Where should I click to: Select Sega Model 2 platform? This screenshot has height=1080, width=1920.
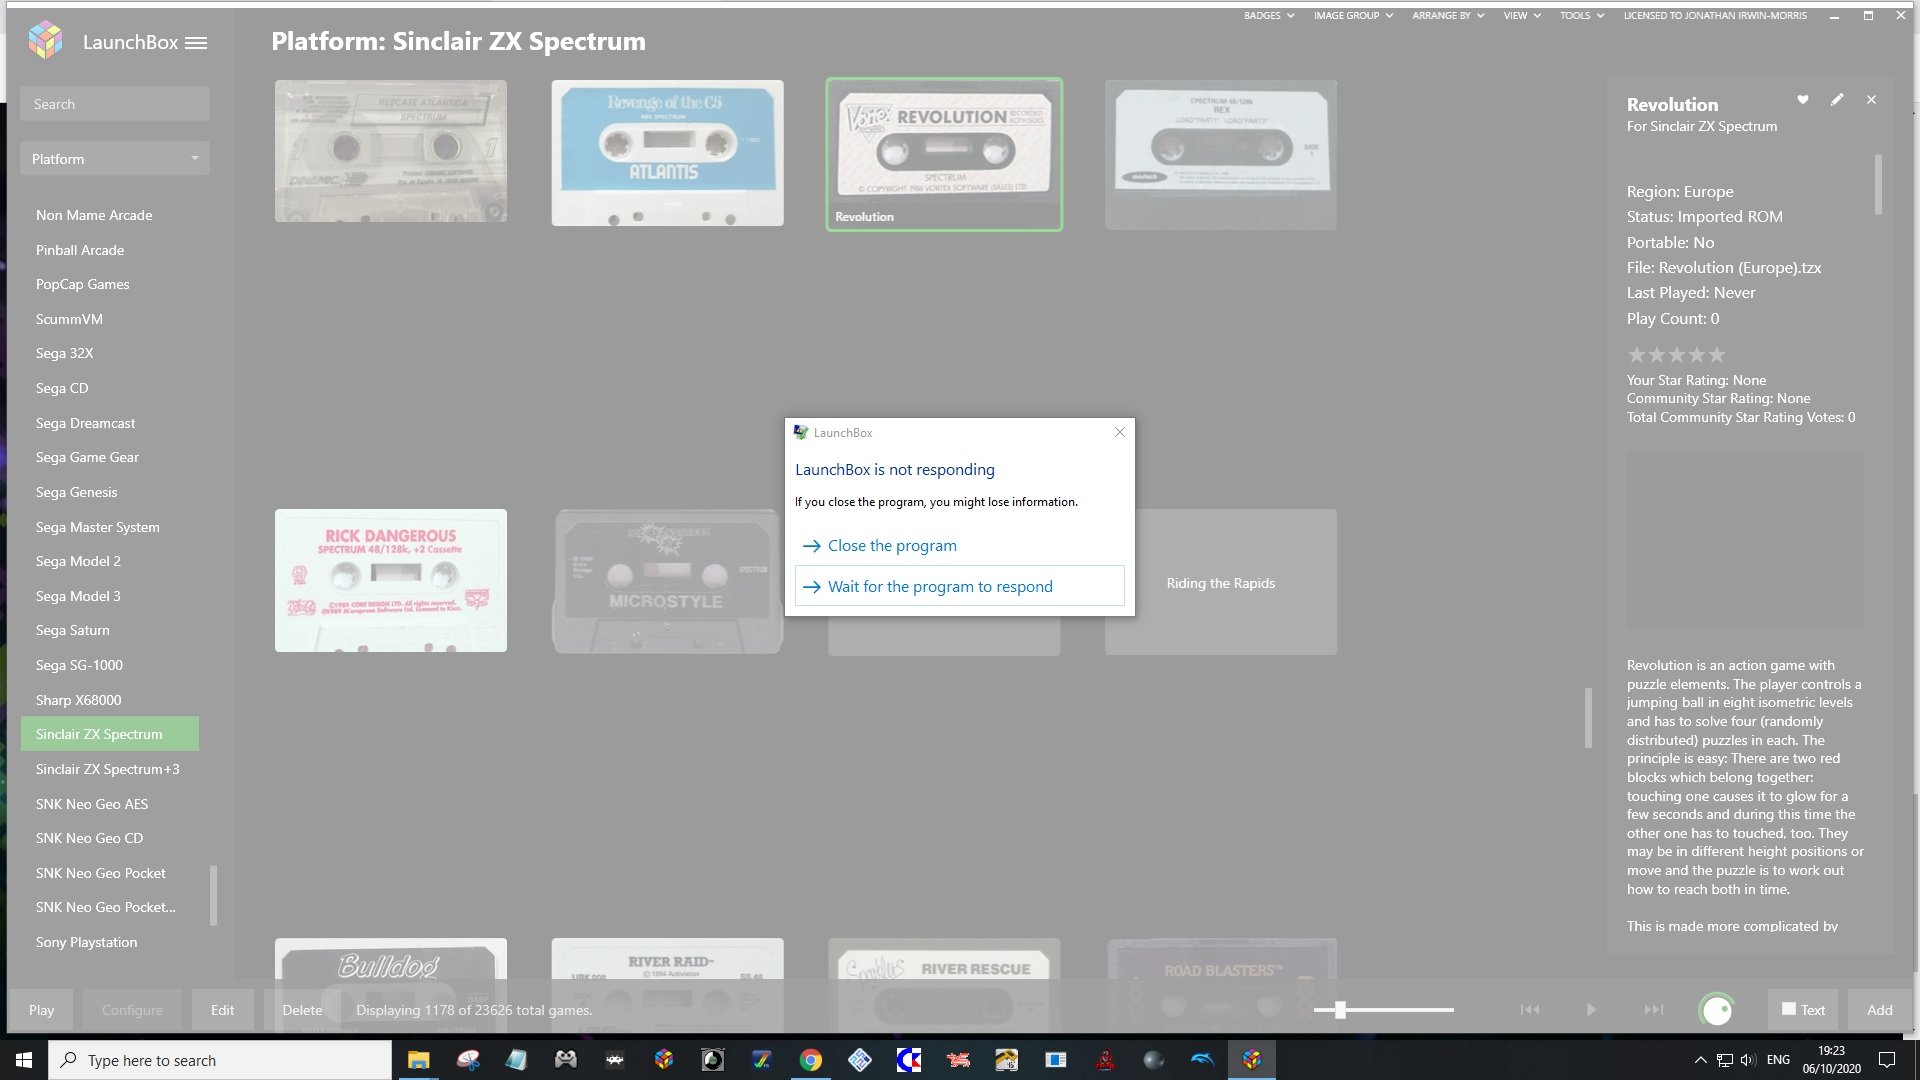click(78, 561)
